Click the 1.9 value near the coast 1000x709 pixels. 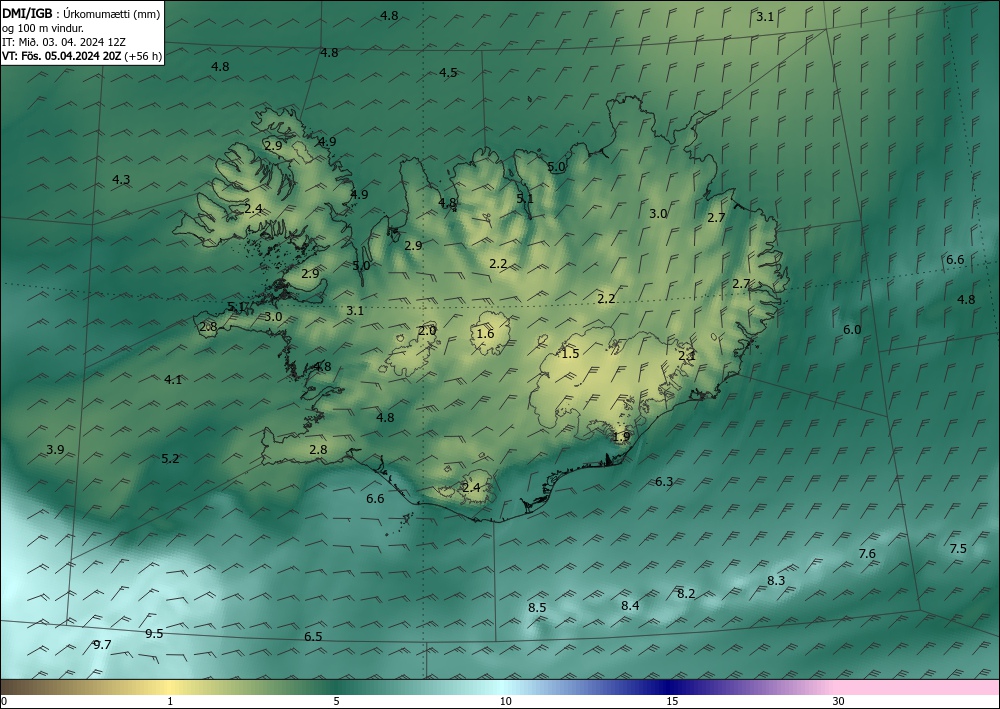tap(621, 437)
